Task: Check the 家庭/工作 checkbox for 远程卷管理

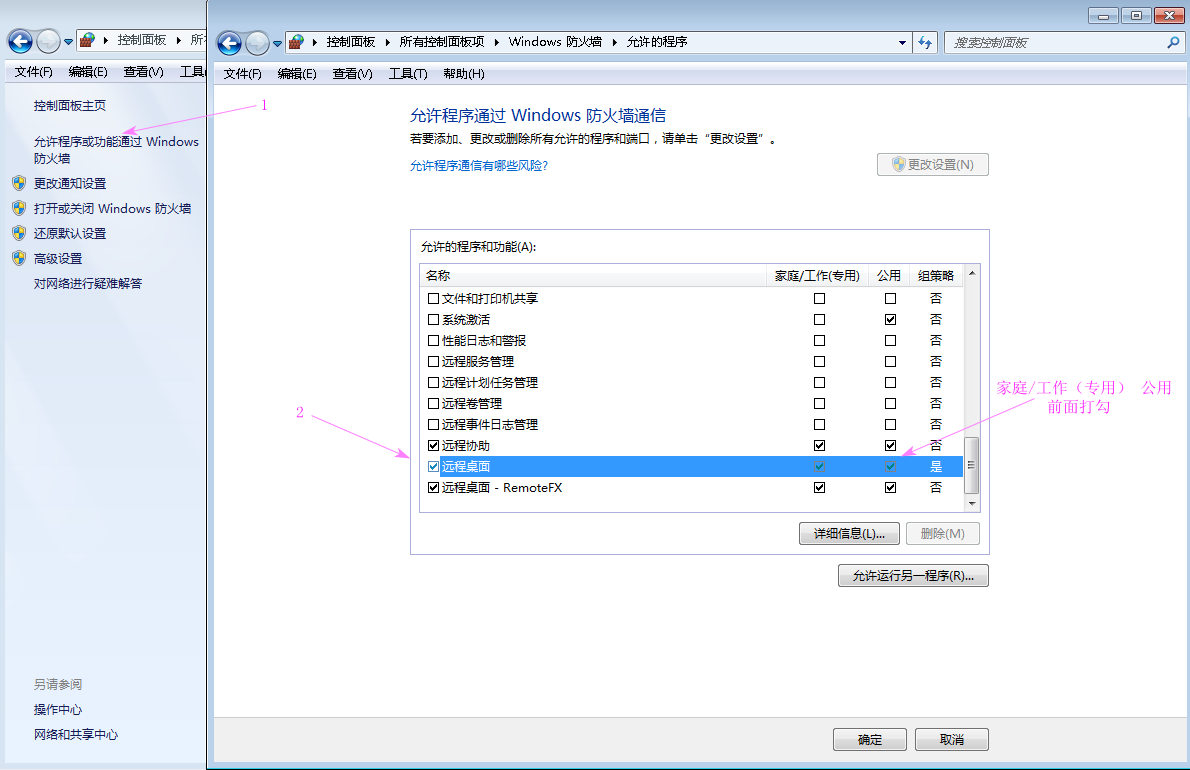Action: (x=819, y=403)
